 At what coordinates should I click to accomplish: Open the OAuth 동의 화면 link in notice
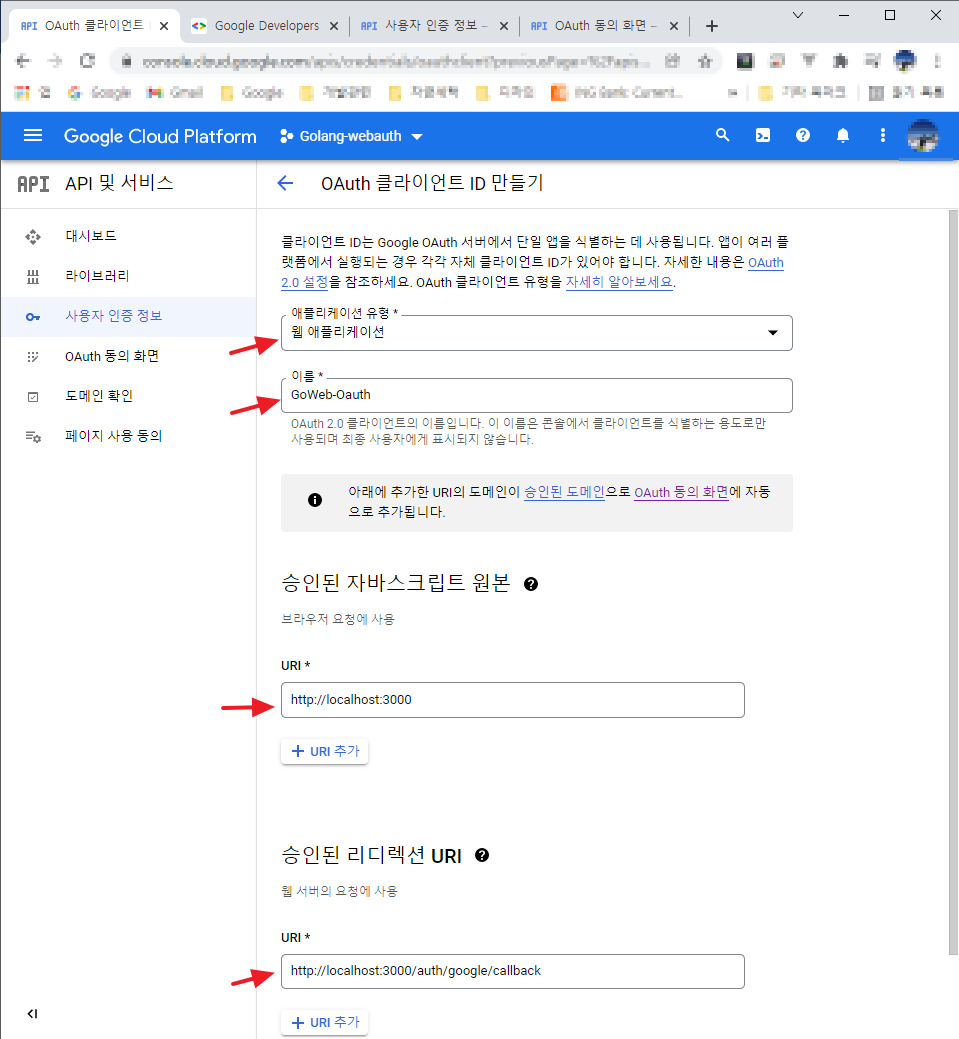(x=681, y=492)
